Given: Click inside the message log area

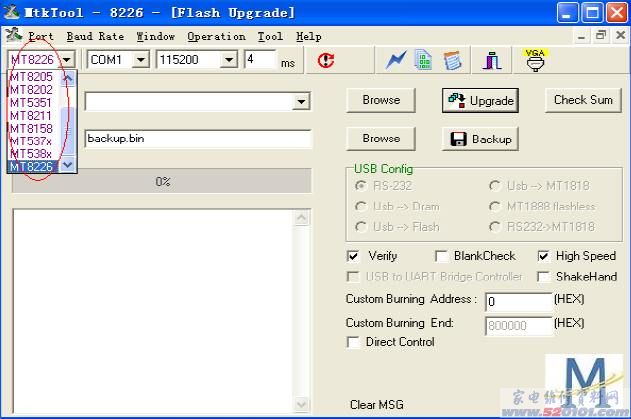Looking at the screenshot, I should click(154, 311).
